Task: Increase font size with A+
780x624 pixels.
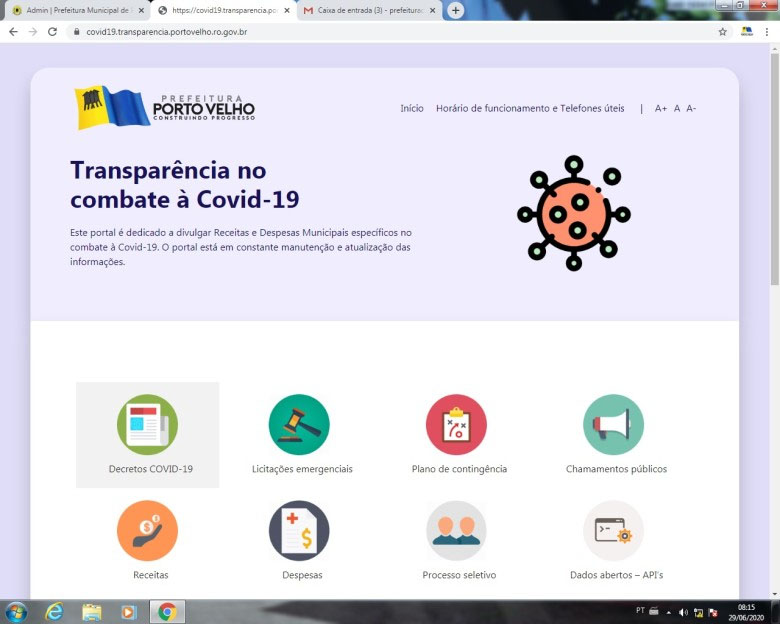Action: pos(661,108)
